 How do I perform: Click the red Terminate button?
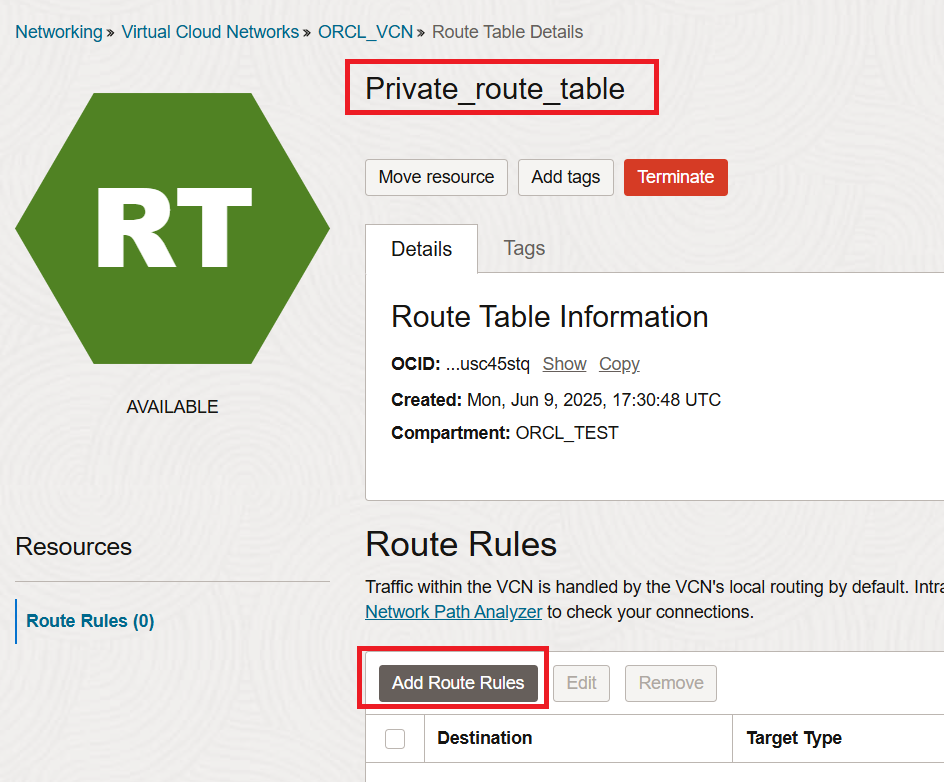pyautogui.click(x=675, y=177)
